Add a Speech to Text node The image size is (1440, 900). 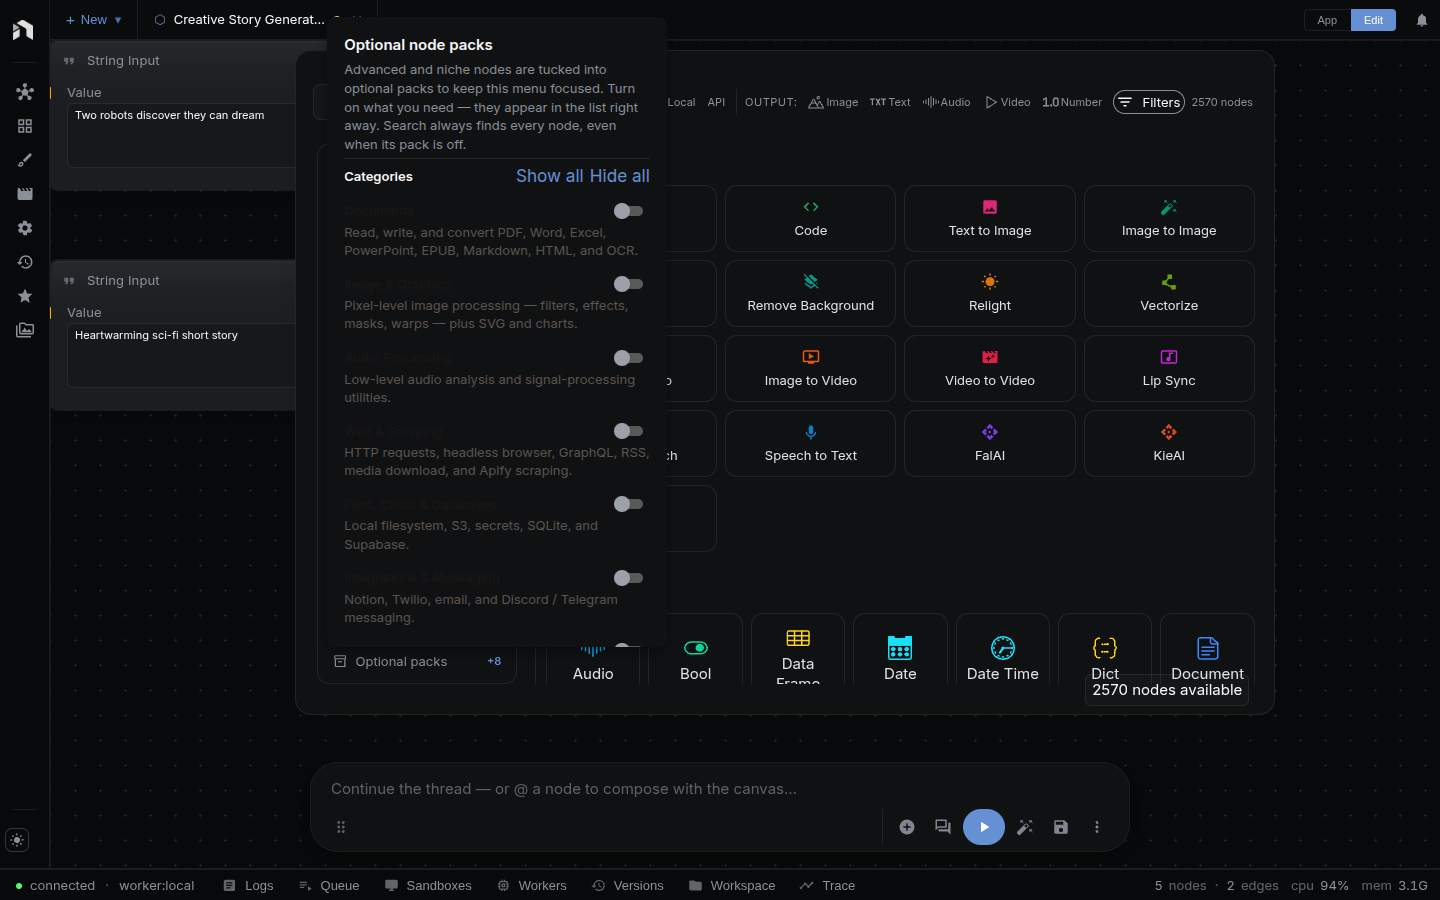point(810,443)
